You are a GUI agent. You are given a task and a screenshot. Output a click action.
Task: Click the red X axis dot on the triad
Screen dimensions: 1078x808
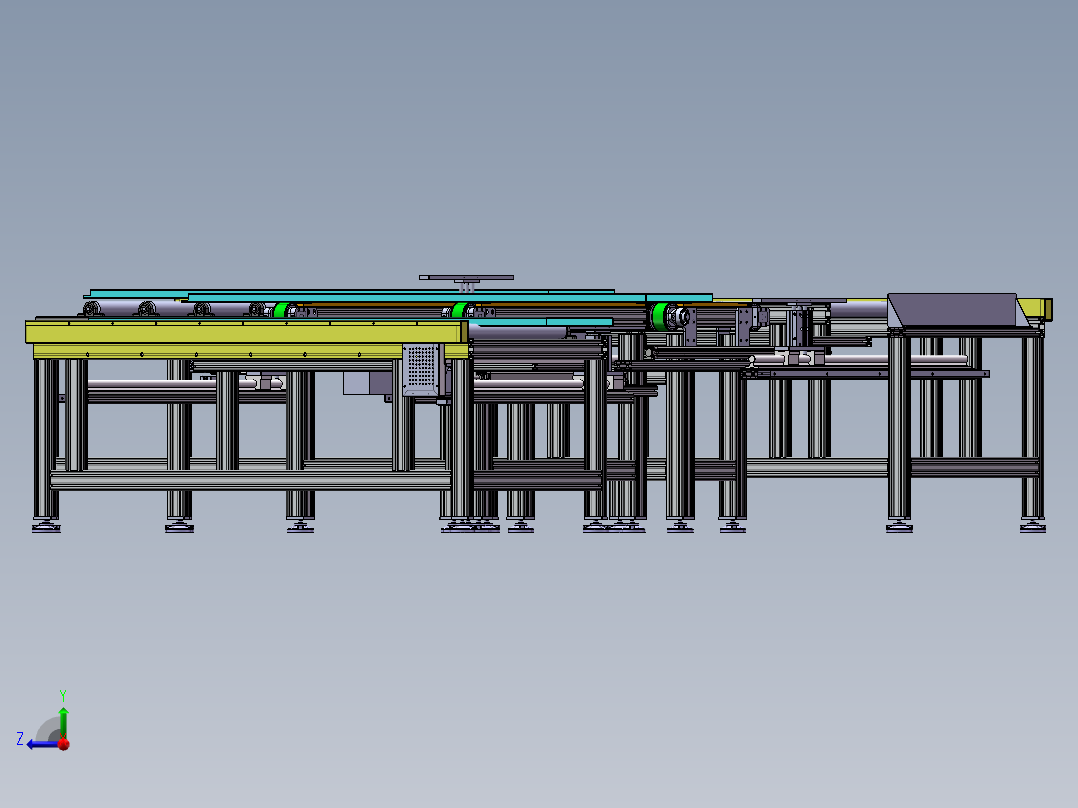pos(64,744)
